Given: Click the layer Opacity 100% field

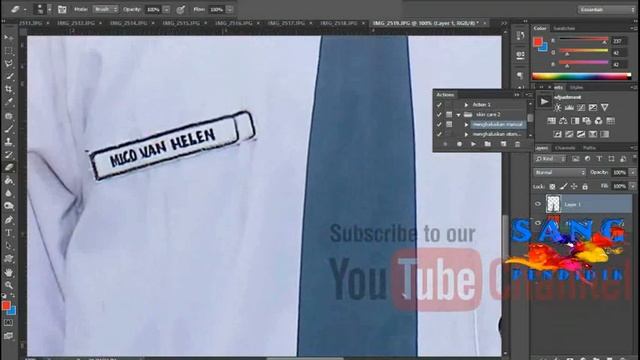Looking at the screenshot, I should pos(619,173).
